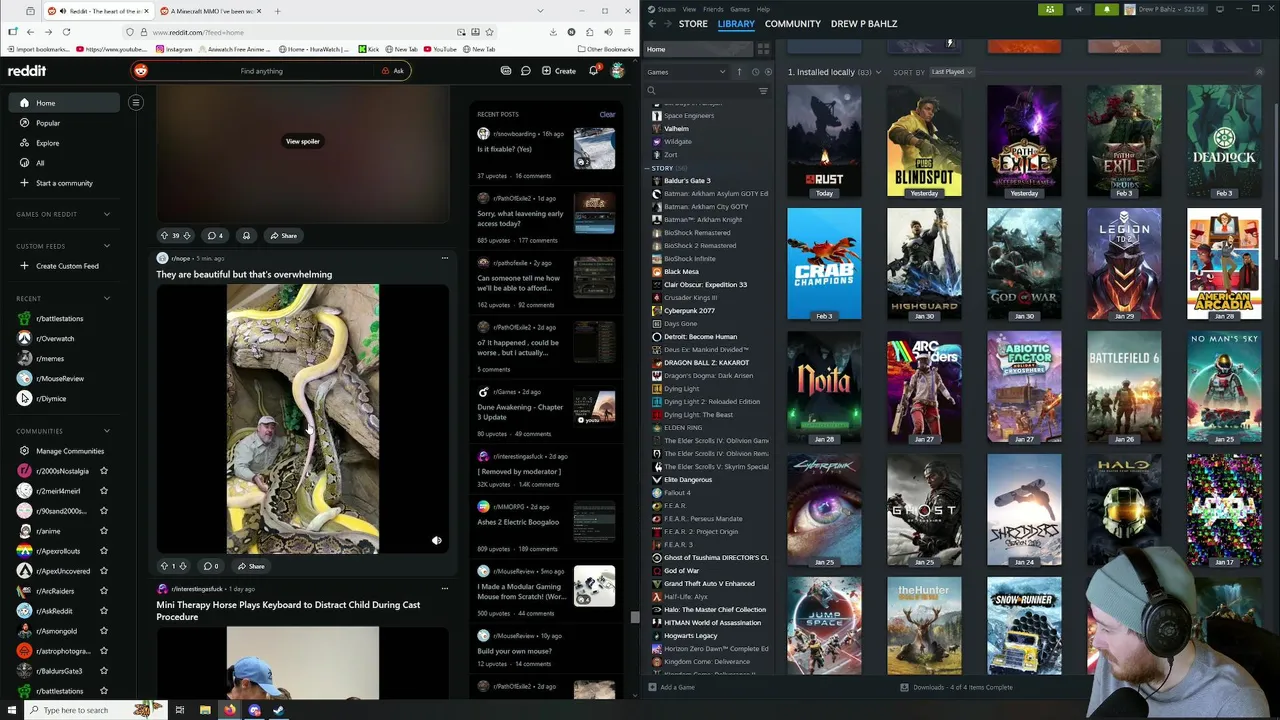
Task: Collapse Custom Feeds section
Action: (107, 246)
